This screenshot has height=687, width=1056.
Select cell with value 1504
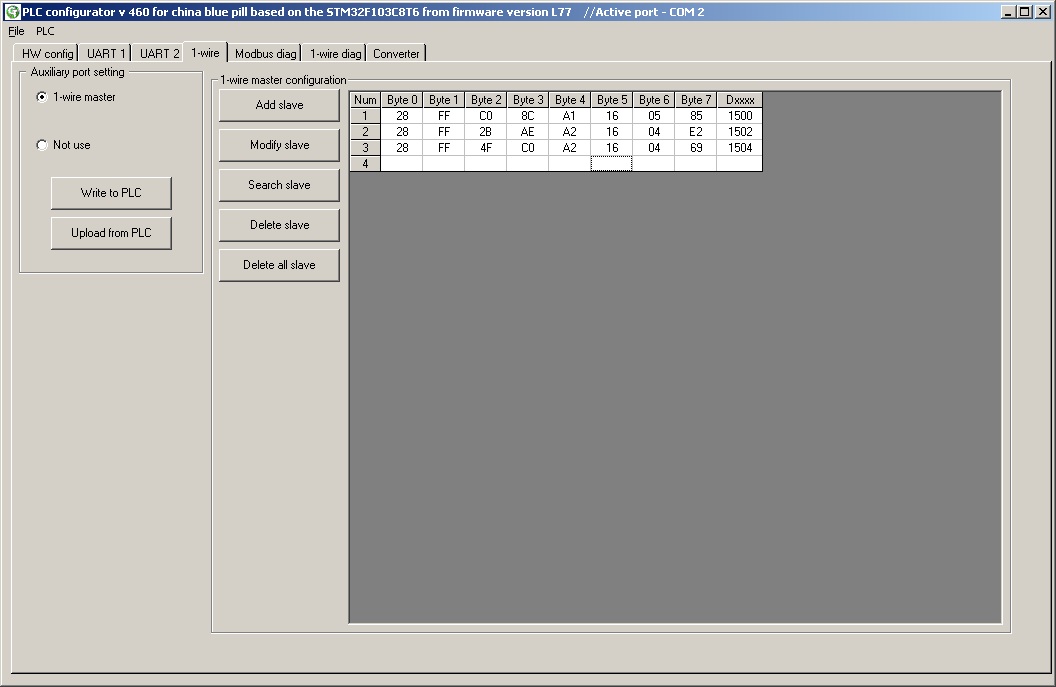coord(739,148)
